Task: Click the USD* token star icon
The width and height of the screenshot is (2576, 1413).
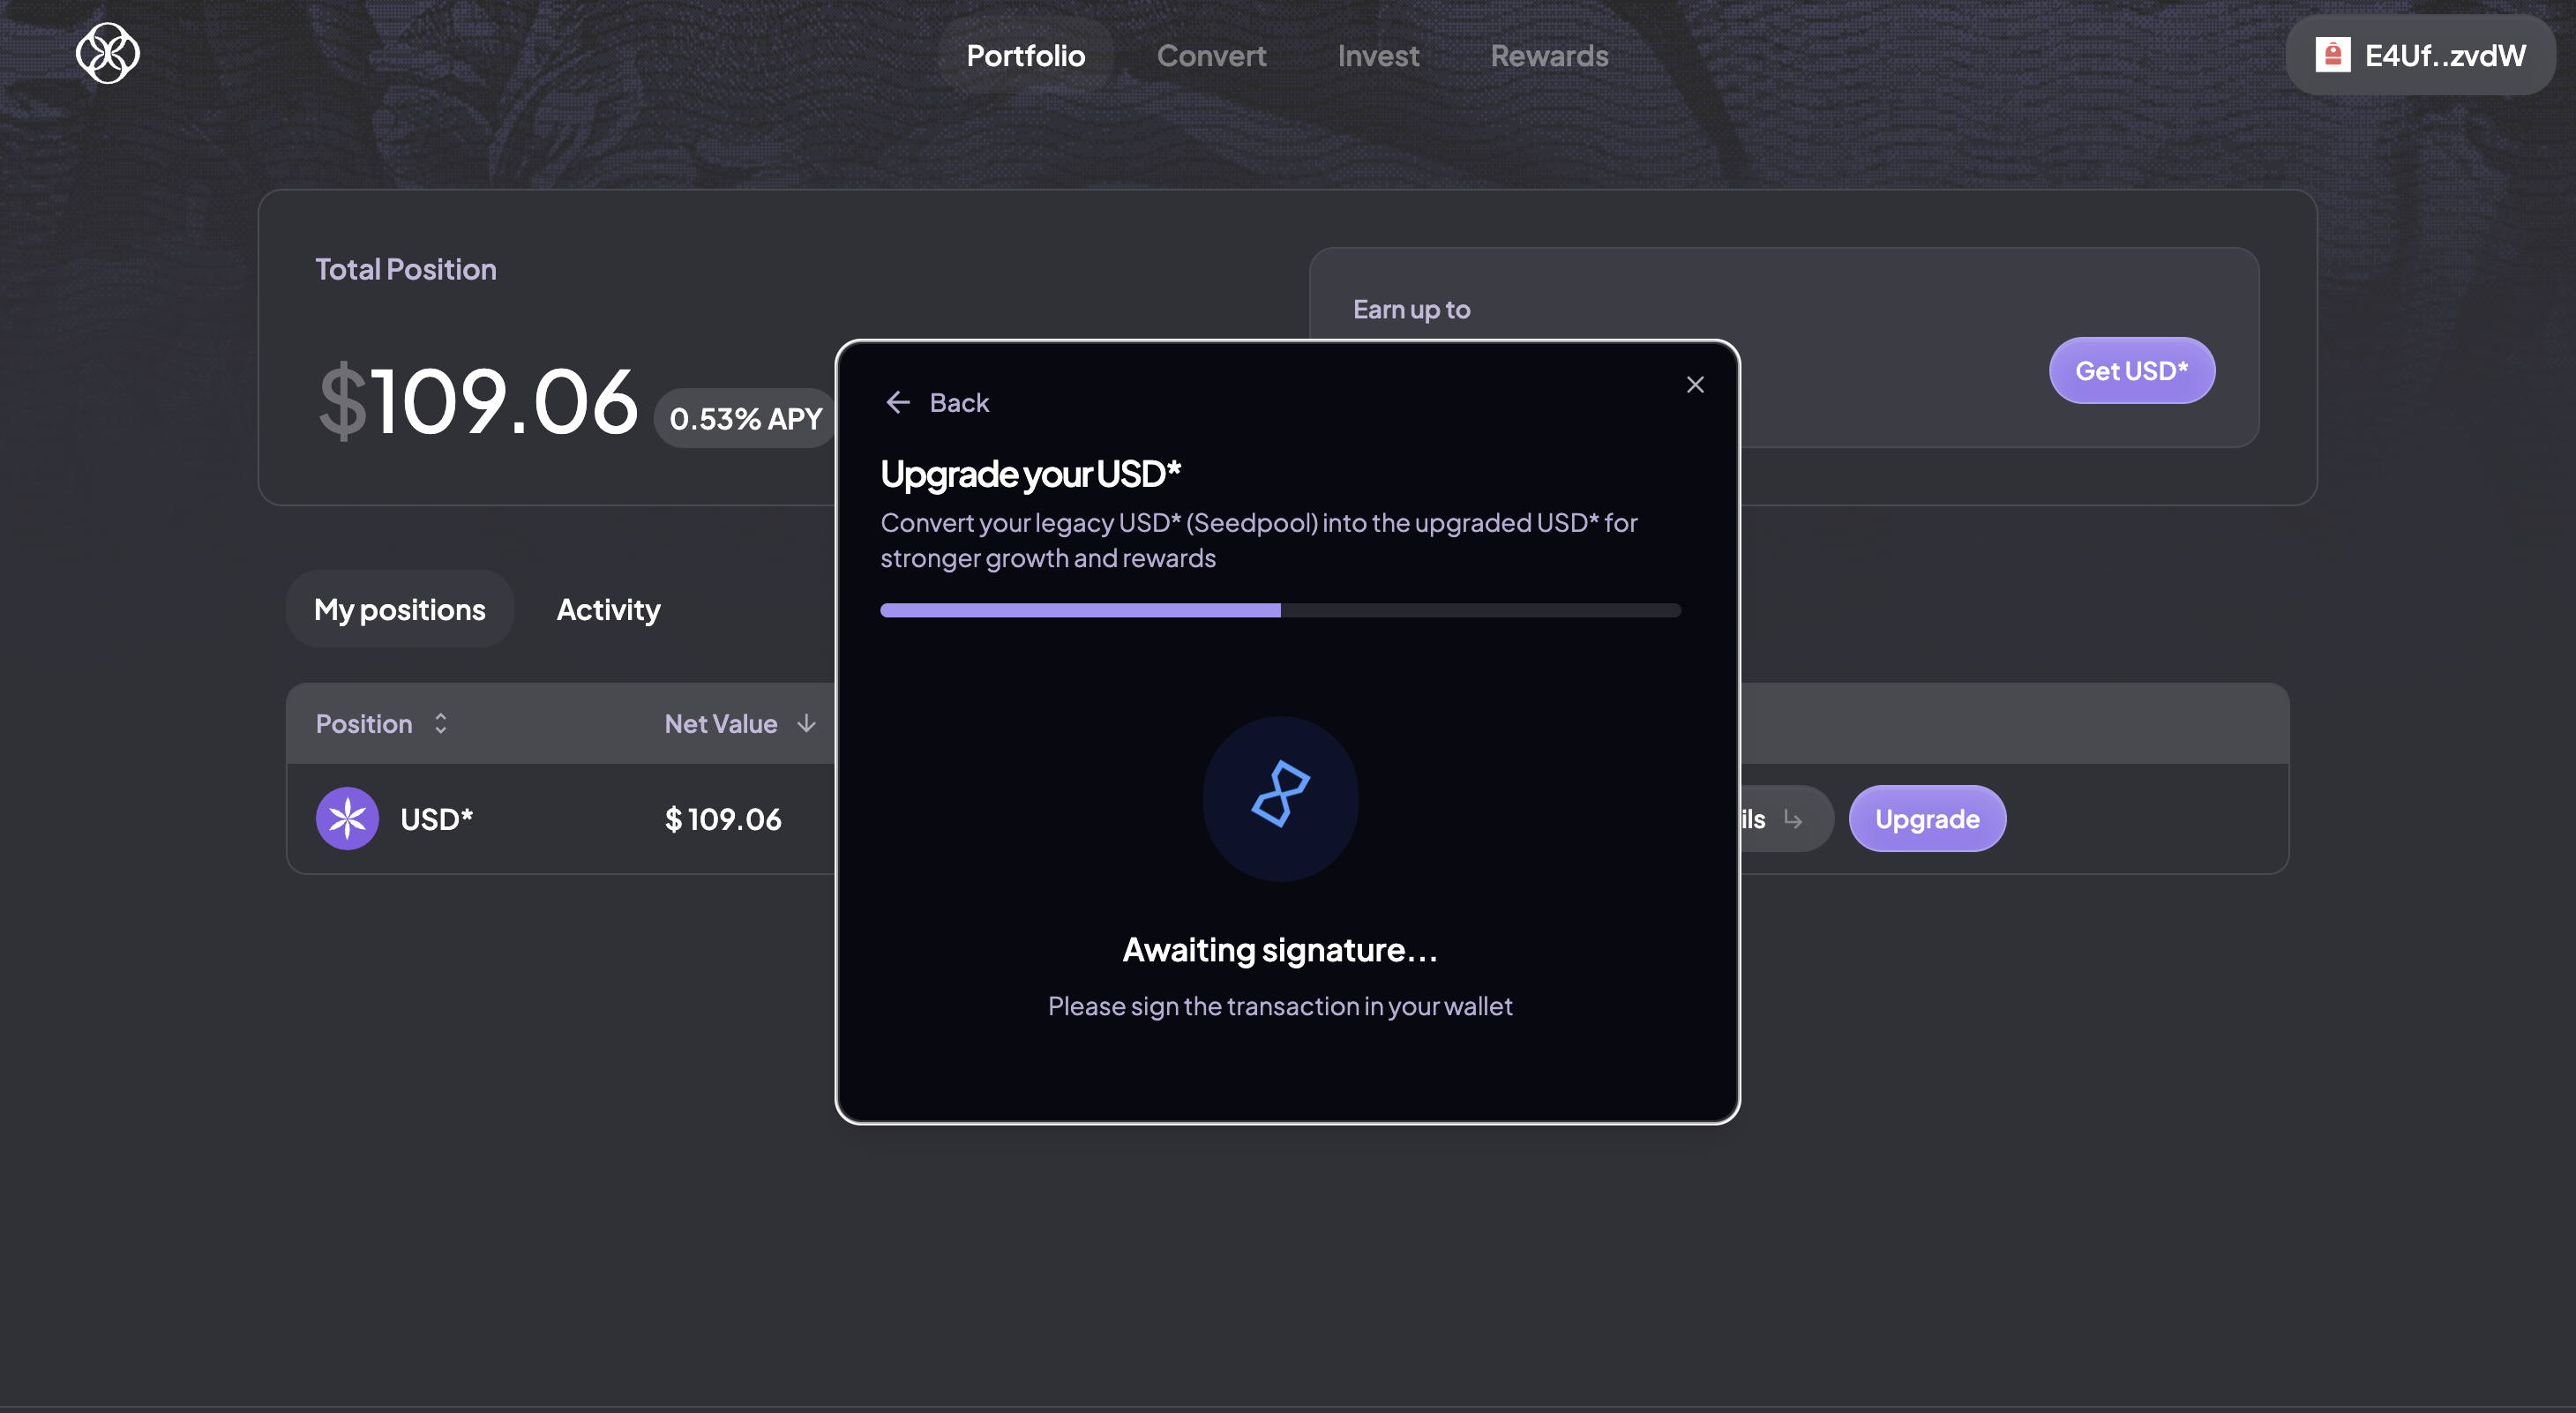Action: tap(347, 819)
